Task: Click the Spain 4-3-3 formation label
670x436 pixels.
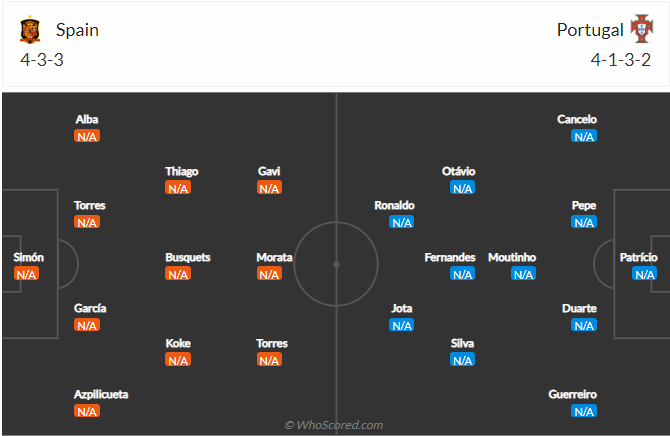Action: point(40,59)
